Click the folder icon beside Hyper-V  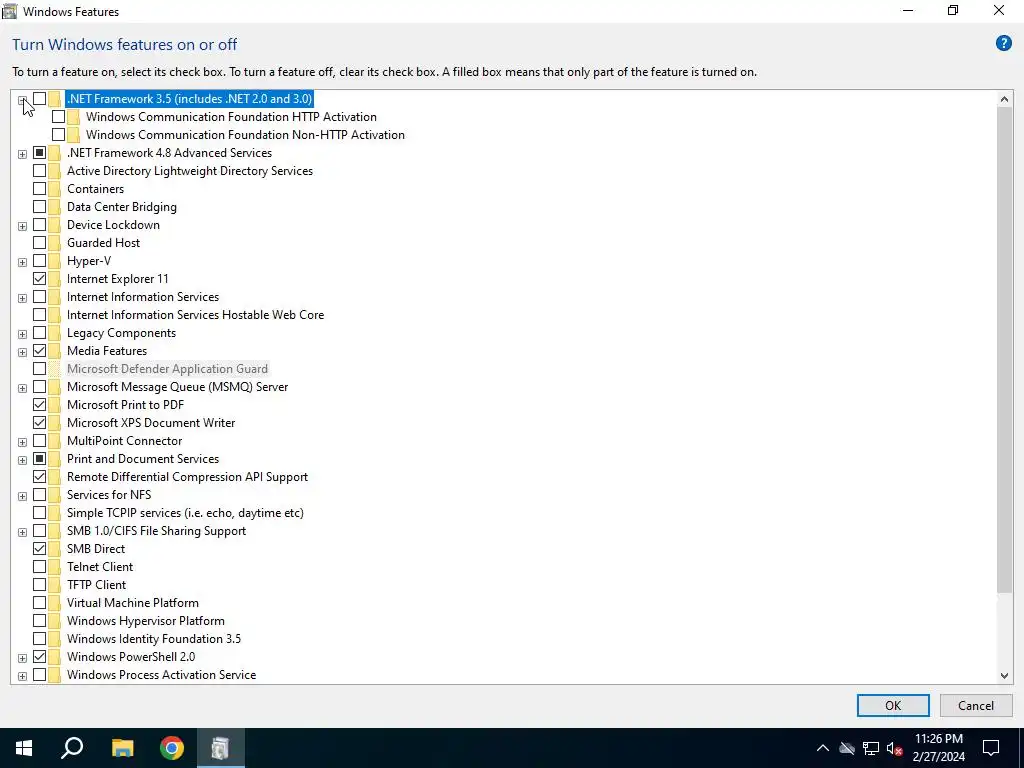(x=54, y=261)
